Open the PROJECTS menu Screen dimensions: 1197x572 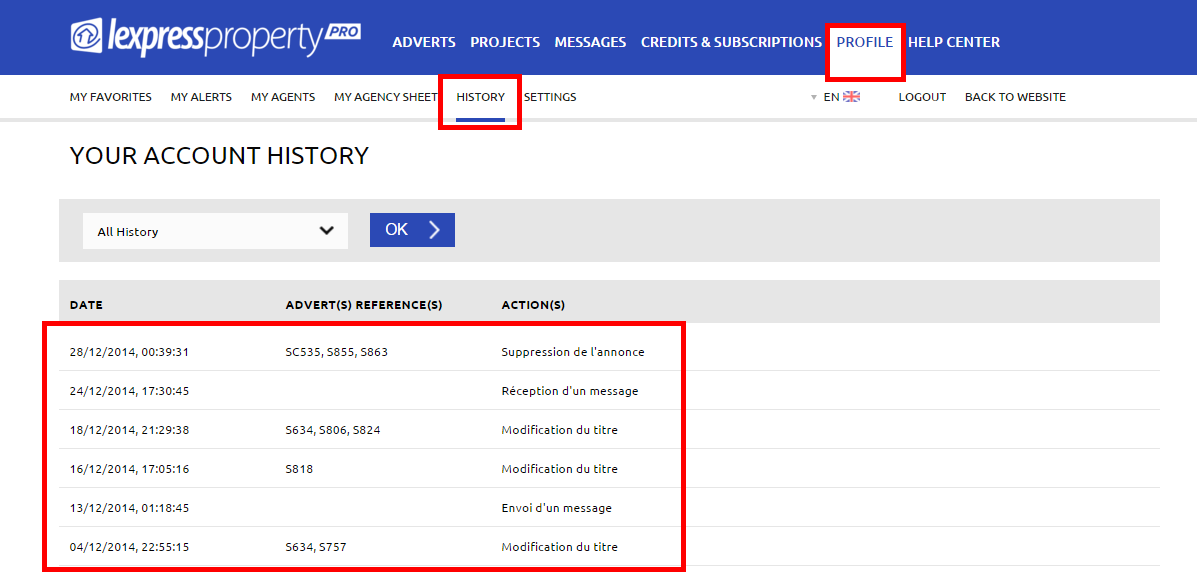pyautogui.click(x=505, y=42)
